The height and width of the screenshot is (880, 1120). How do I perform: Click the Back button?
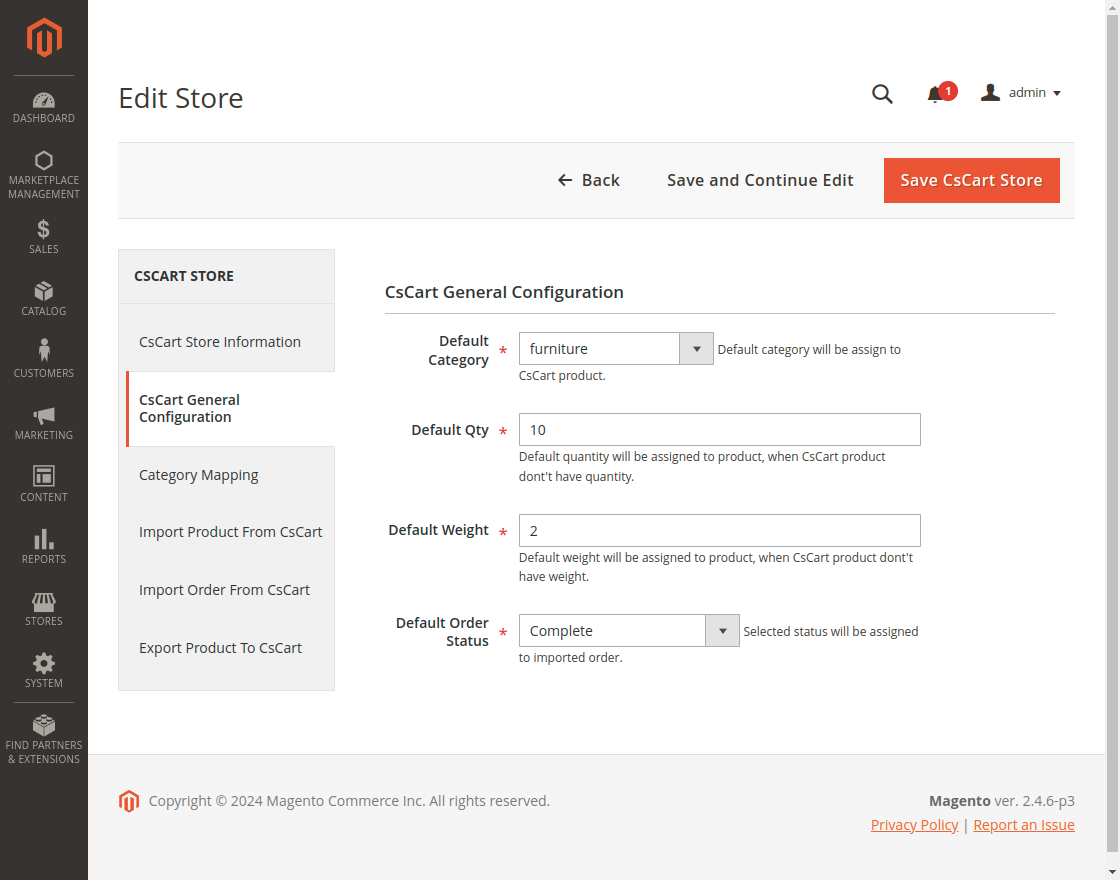[589, 181]
